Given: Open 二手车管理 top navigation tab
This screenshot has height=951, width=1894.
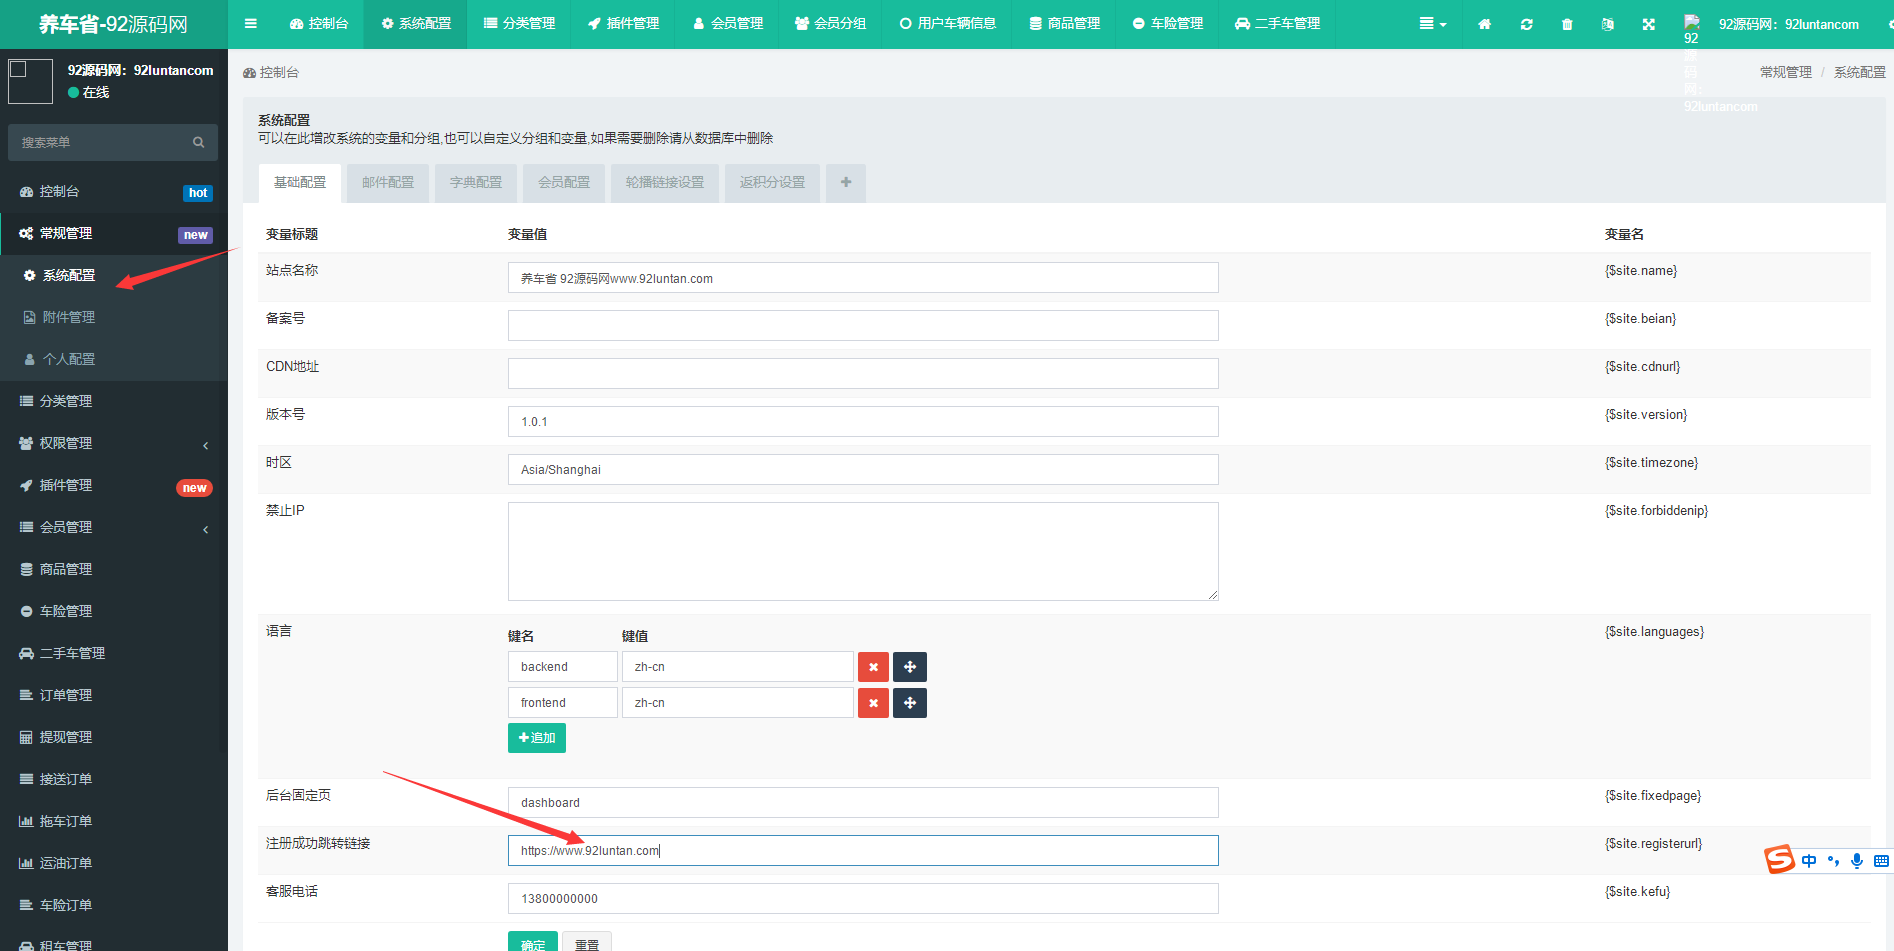Looking at the screenshot, I should coord(1277,24).
